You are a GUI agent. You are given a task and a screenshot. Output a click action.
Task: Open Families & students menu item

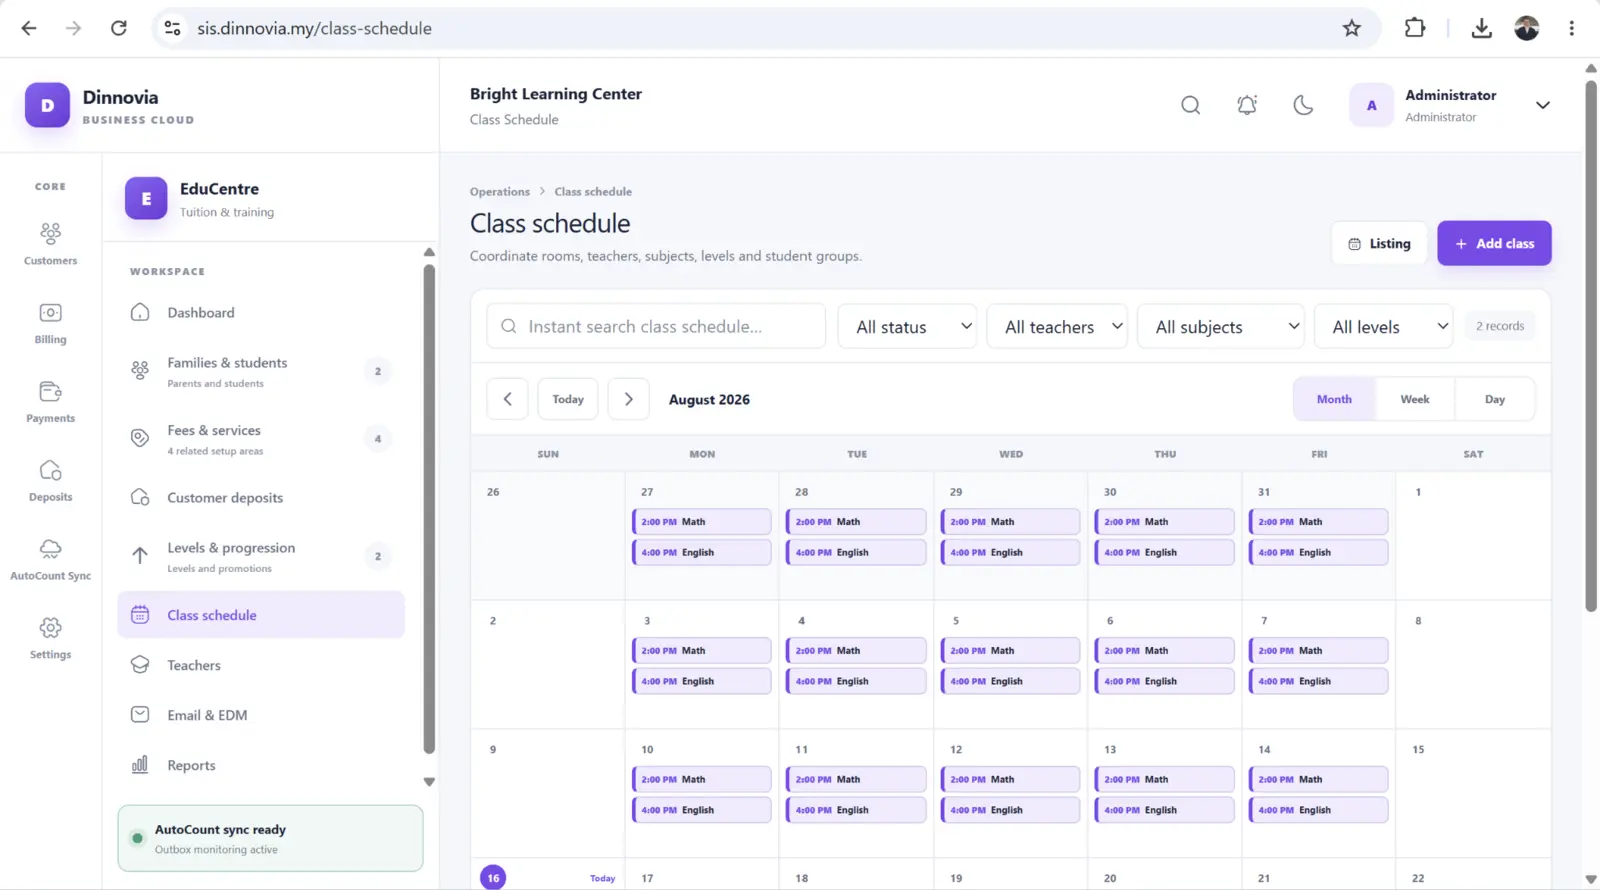click(261, 371)
